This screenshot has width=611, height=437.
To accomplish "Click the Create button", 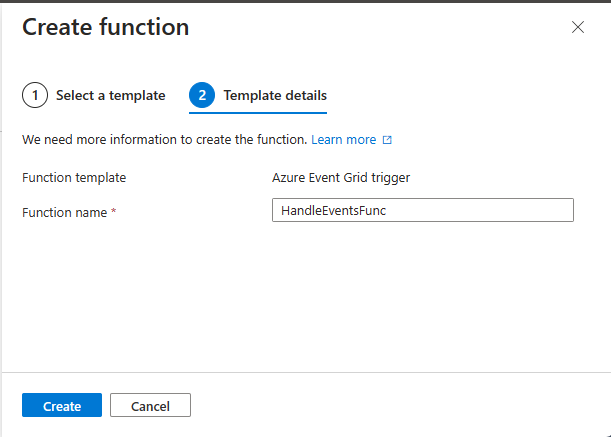I will (x=62, y=405).
